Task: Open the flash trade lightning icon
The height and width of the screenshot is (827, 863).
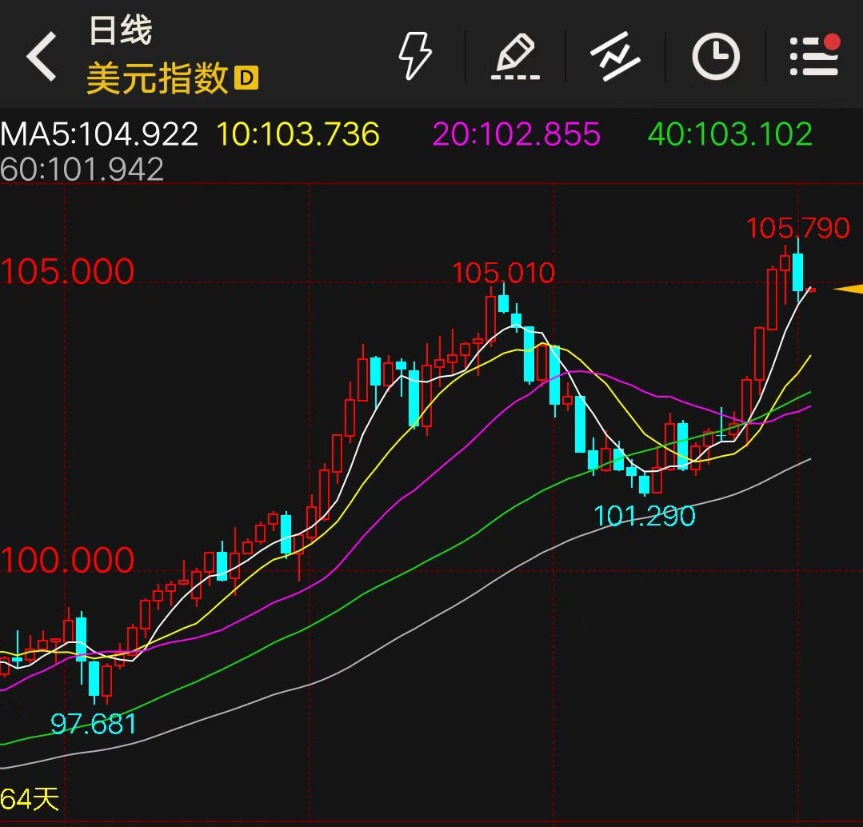Action: click(417, 55)
